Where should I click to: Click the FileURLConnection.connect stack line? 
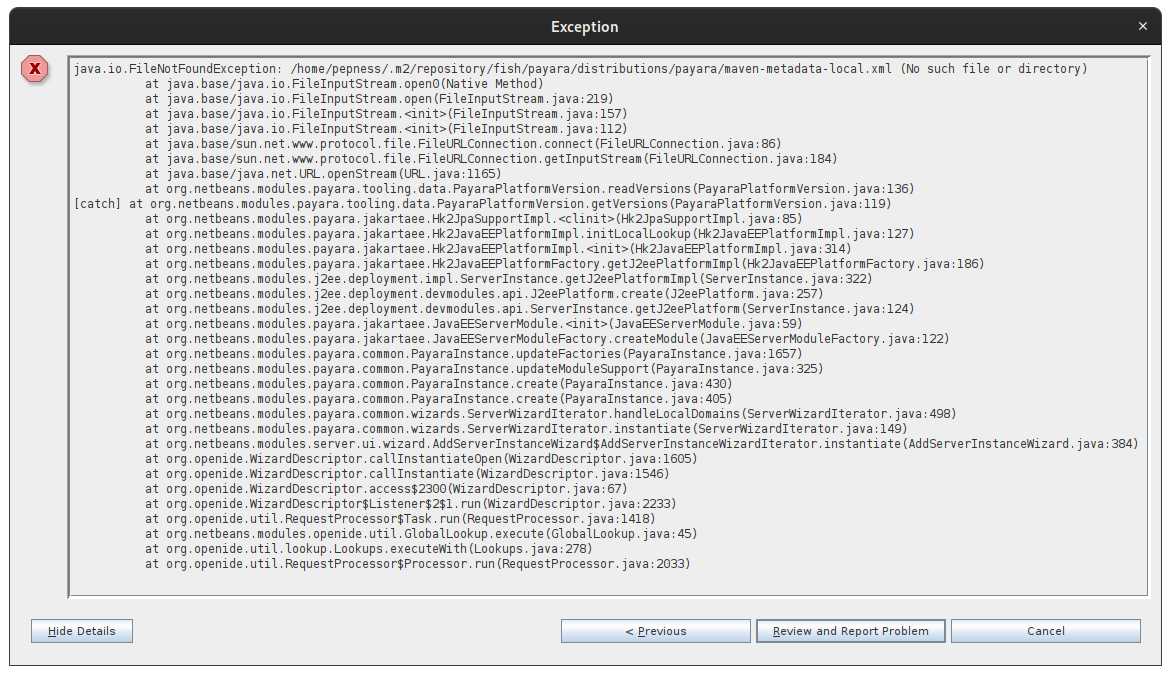tap(463, 143)
